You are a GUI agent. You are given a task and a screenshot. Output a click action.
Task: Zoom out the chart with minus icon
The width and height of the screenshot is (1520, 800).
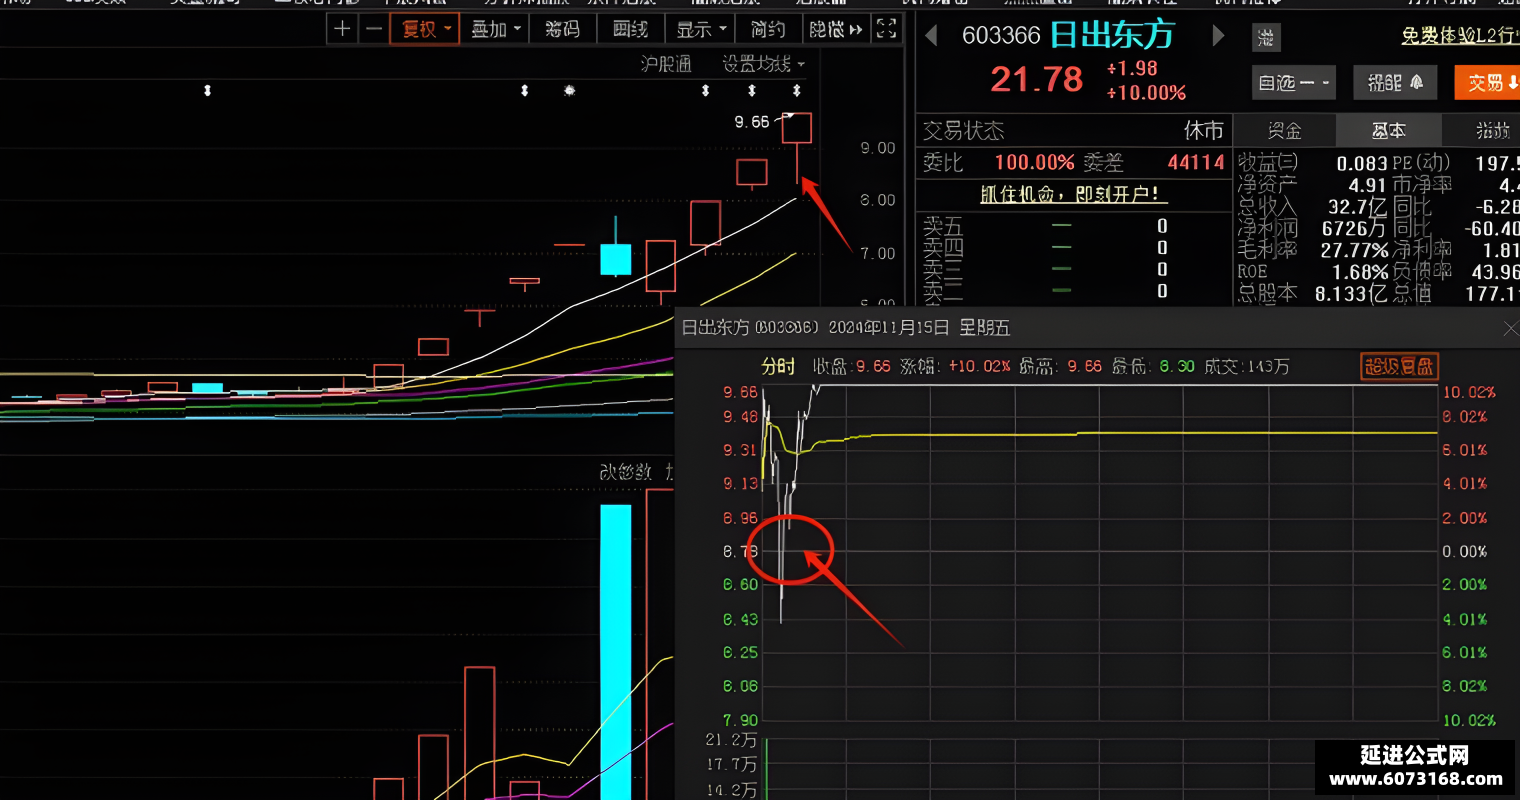[374, 29]
